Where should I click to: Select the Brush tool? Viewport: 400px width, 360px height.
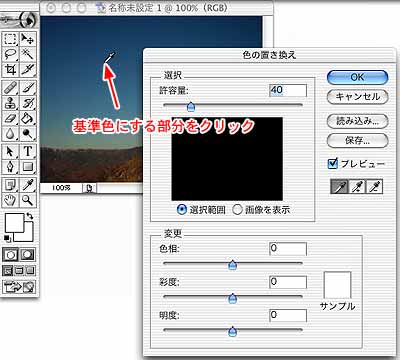(28, 88)
